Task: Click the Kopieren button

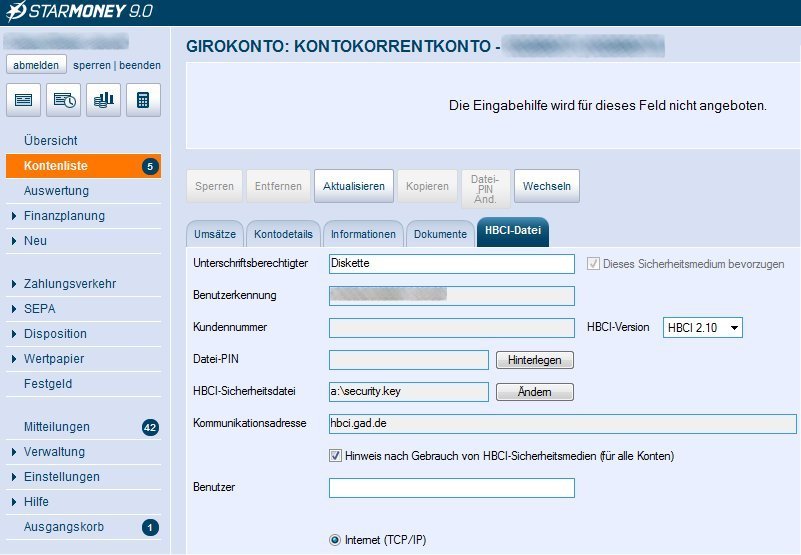Action: [428, 187]
